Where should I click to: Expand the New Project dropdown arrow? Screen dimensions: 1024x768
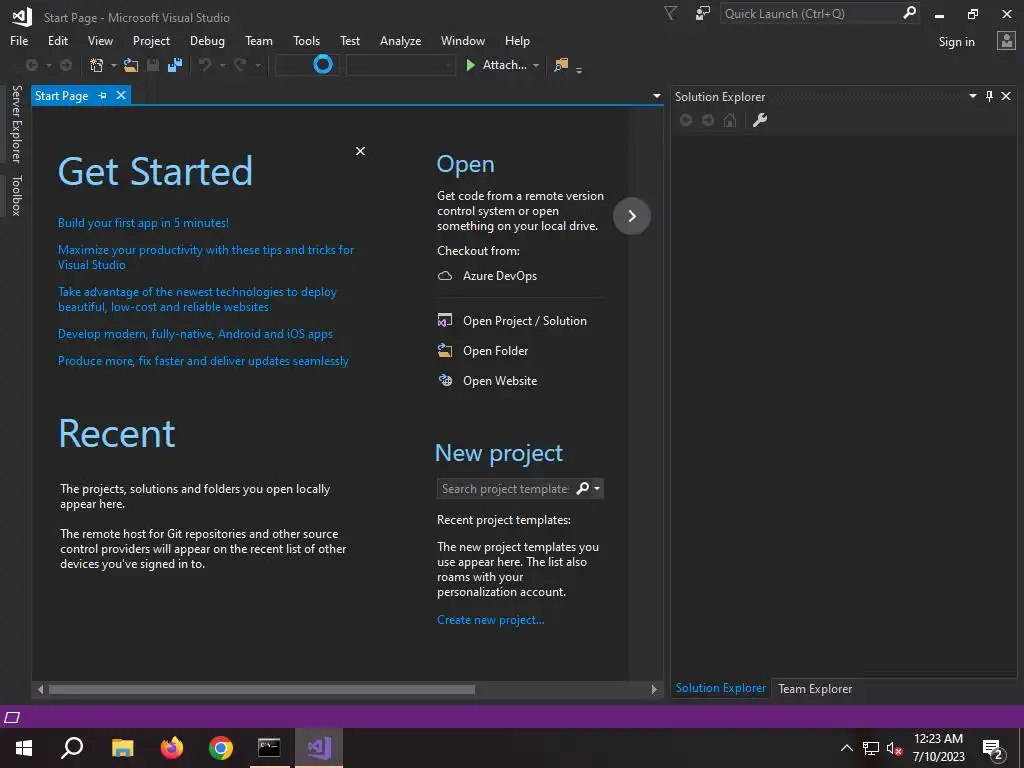coord(113,65)
